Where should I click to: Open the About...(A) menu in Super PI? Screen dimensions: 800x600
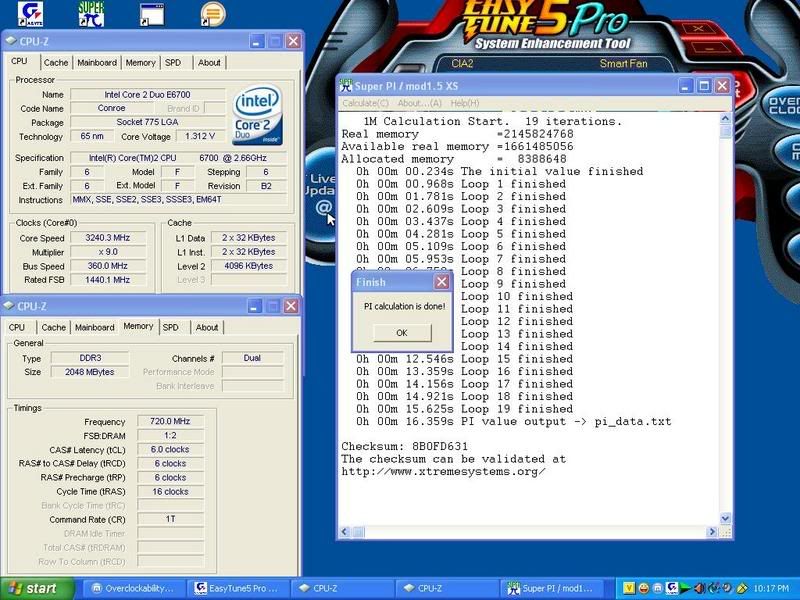pos(419,103)
